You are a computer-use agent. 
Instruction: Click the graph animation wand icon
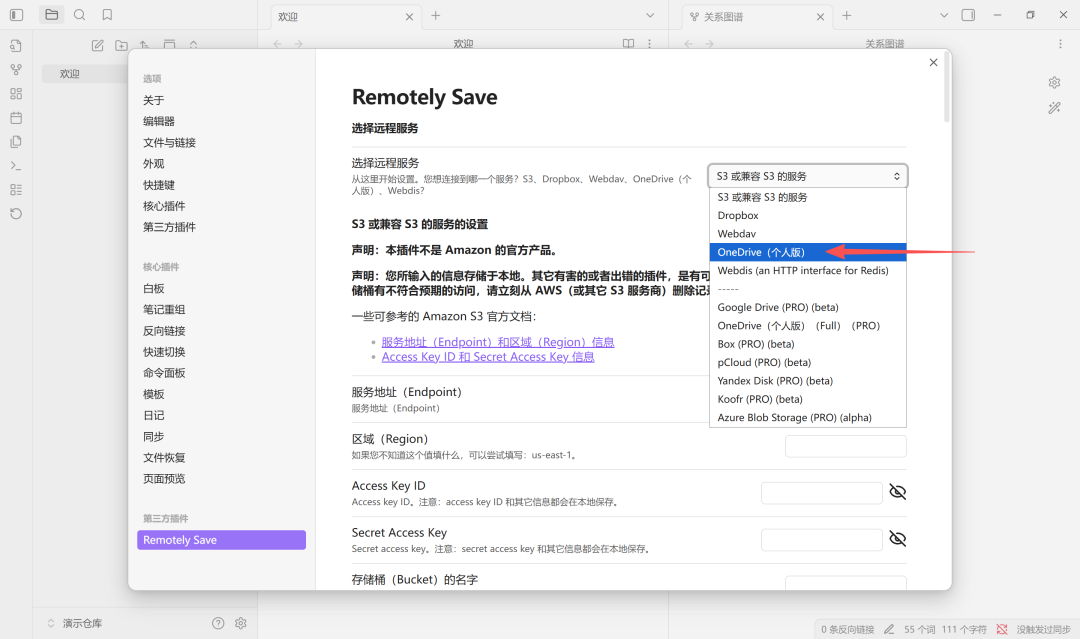[x=1055, y=108]
